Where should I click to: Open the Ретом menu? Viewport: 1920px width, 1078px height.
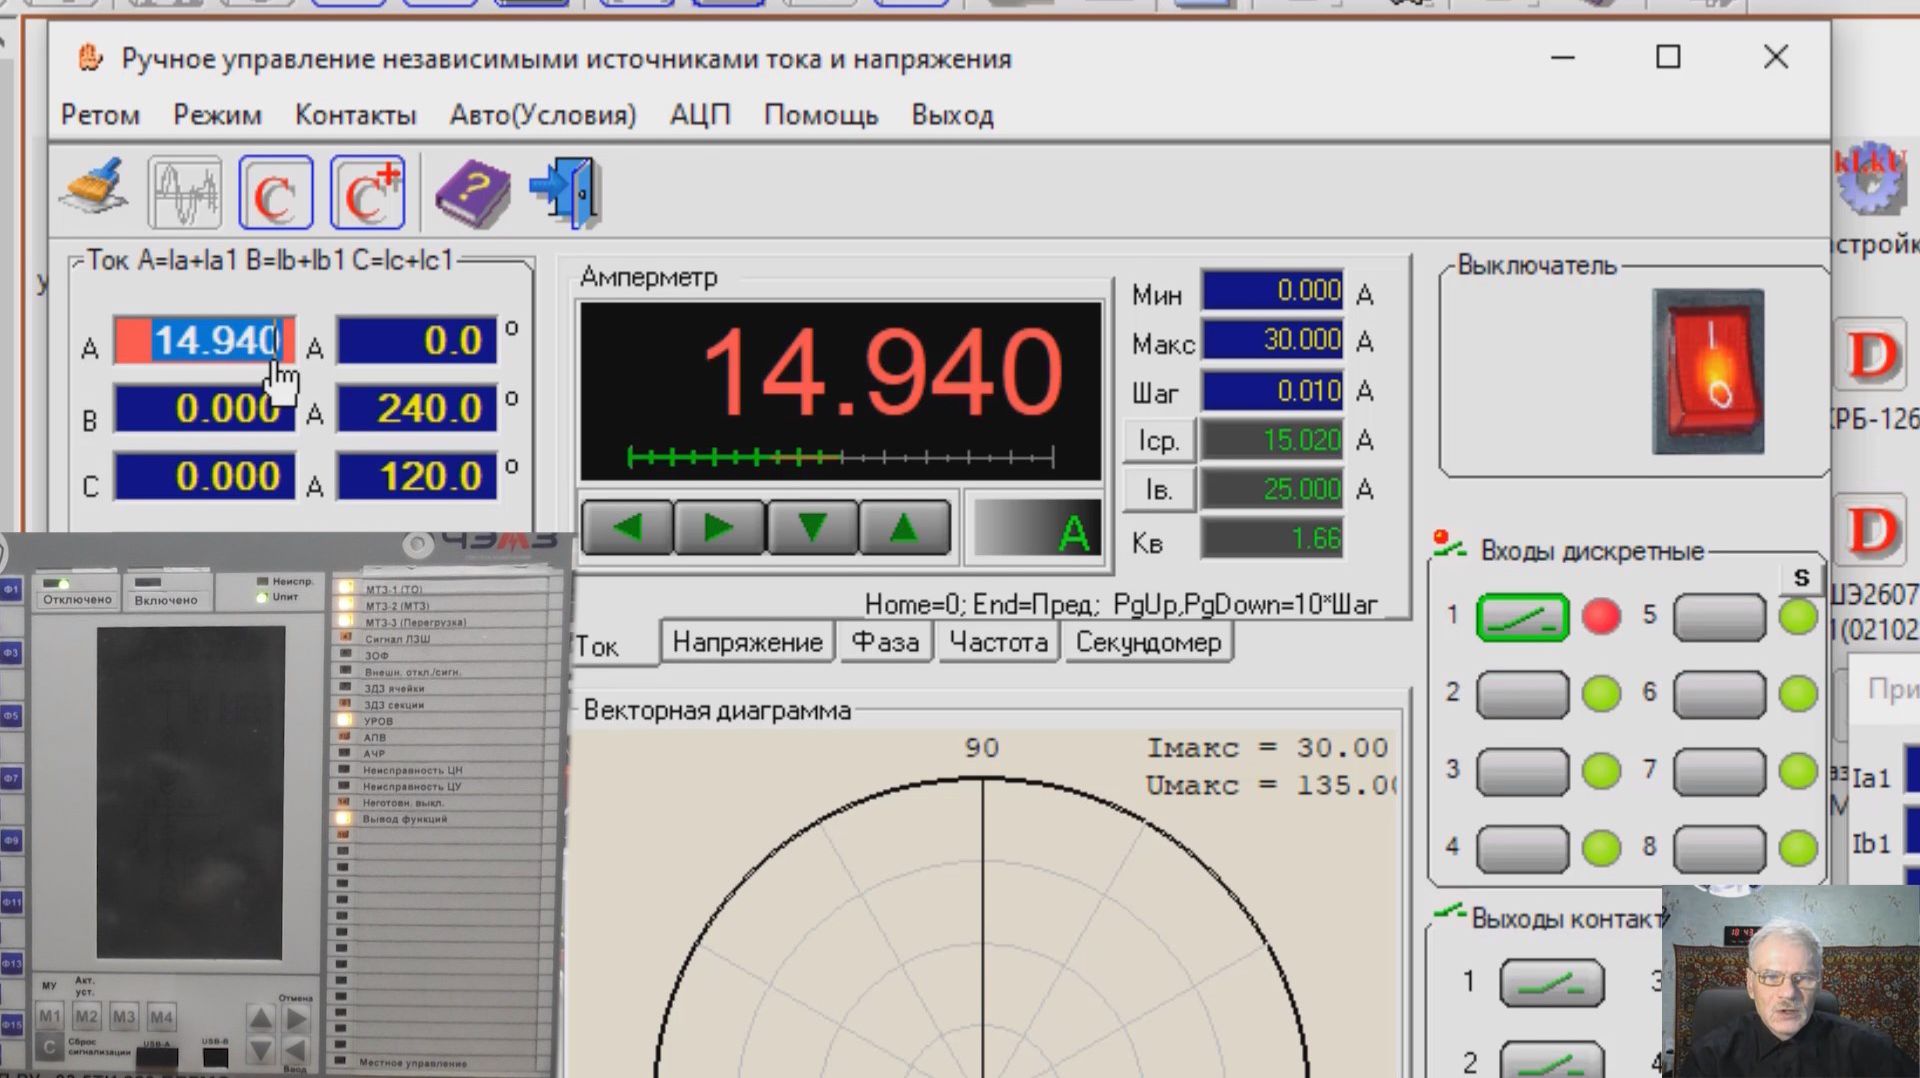pos(100,116)
